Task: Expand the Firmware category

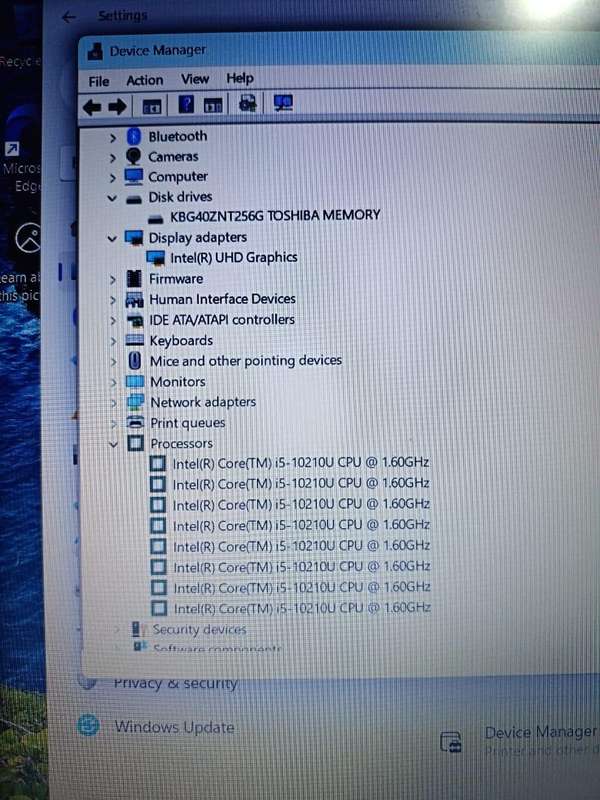Action: 113,280
